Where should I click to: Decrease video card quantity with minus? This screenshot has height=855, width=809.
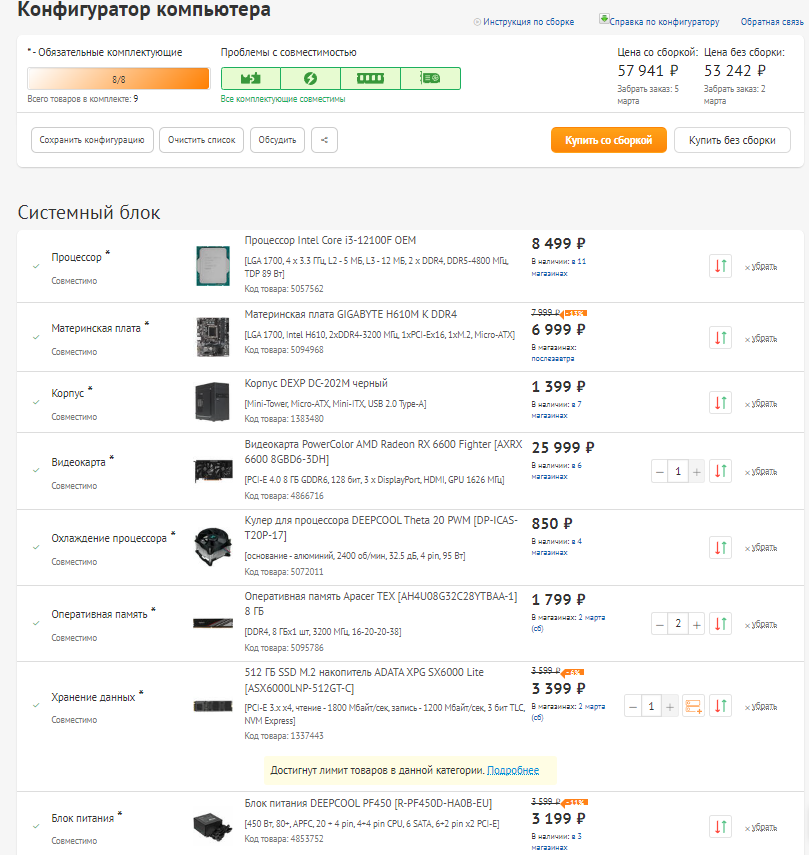click(x=660, y=472)
